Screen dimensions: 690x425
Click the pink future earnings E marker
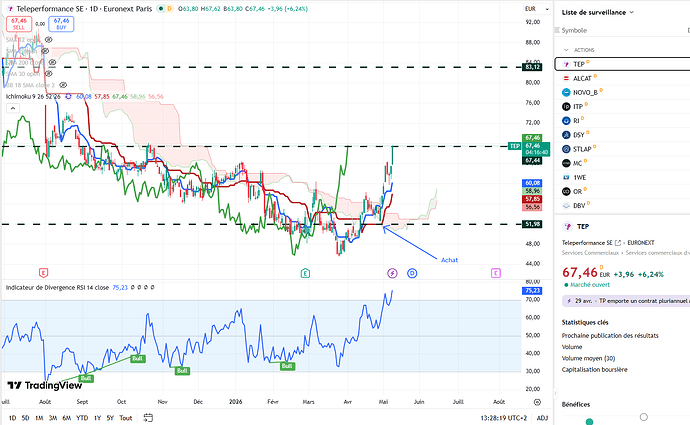(x=495, y=273)
